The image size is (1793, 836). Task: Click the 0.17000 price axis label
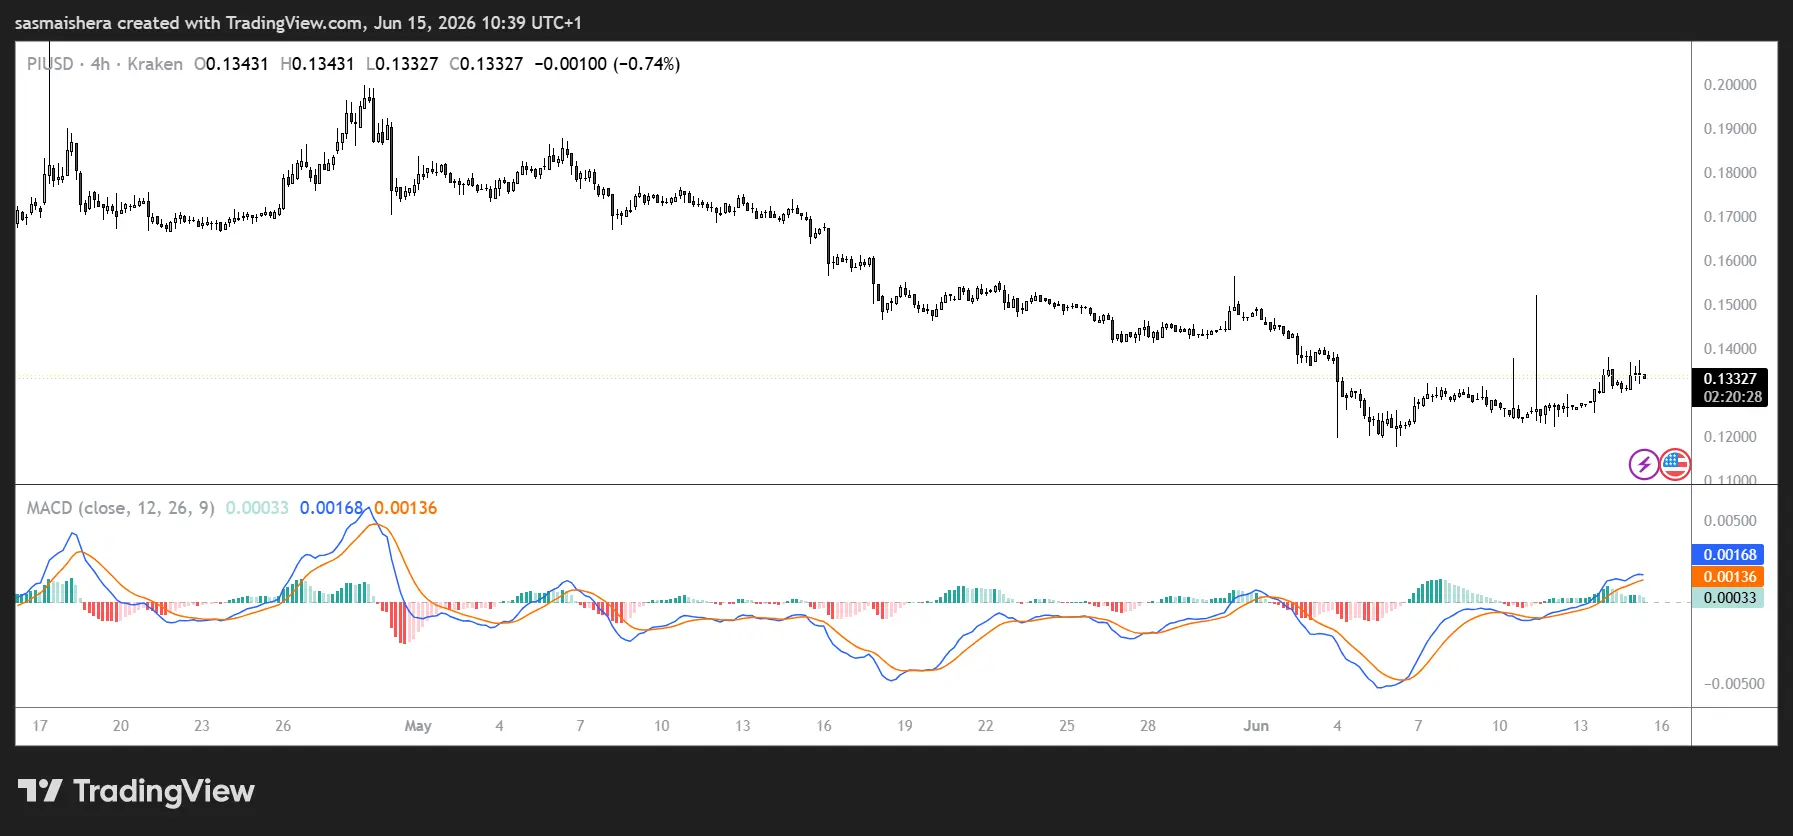point(1730,217)
